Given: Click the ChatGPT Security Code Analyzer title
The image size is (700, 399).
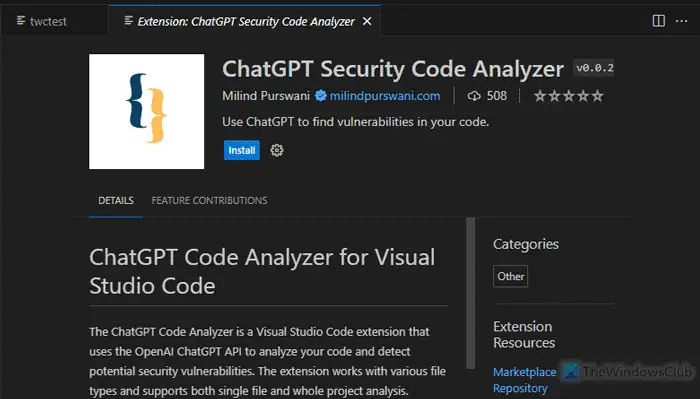Looking at the screenshot, I should [393, 69].
